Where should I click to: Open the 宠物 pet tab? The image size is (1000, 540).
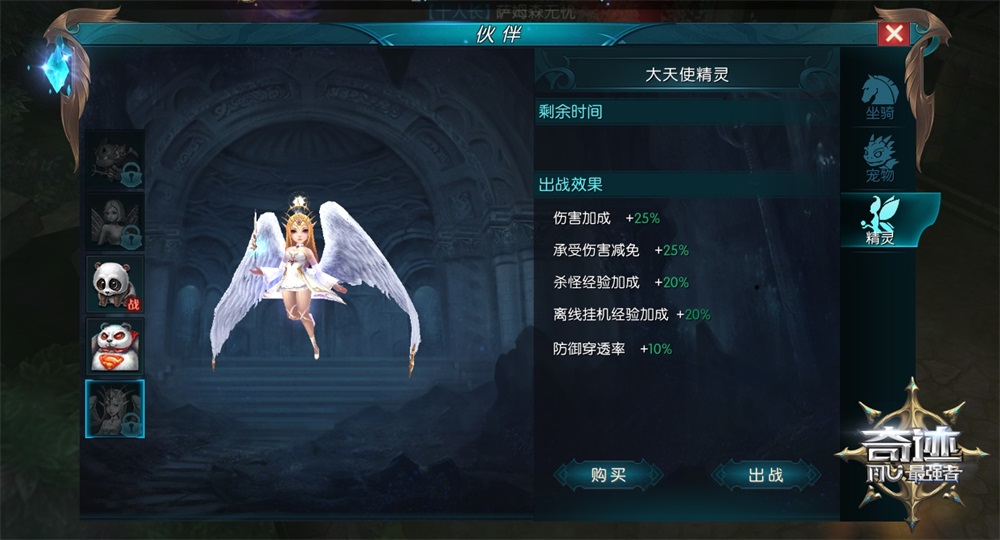[879, 159]
